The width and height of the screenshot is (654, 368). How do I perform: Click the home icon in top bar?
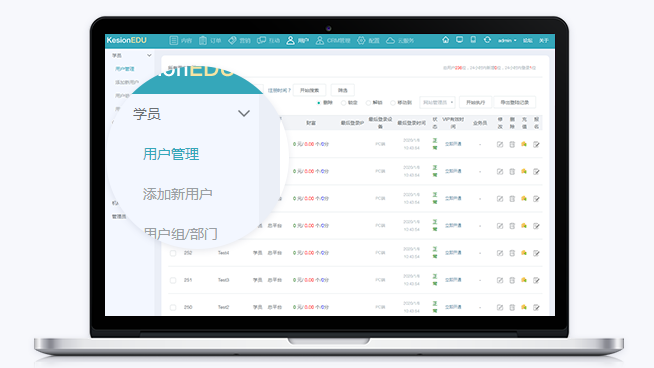point(445,40)
